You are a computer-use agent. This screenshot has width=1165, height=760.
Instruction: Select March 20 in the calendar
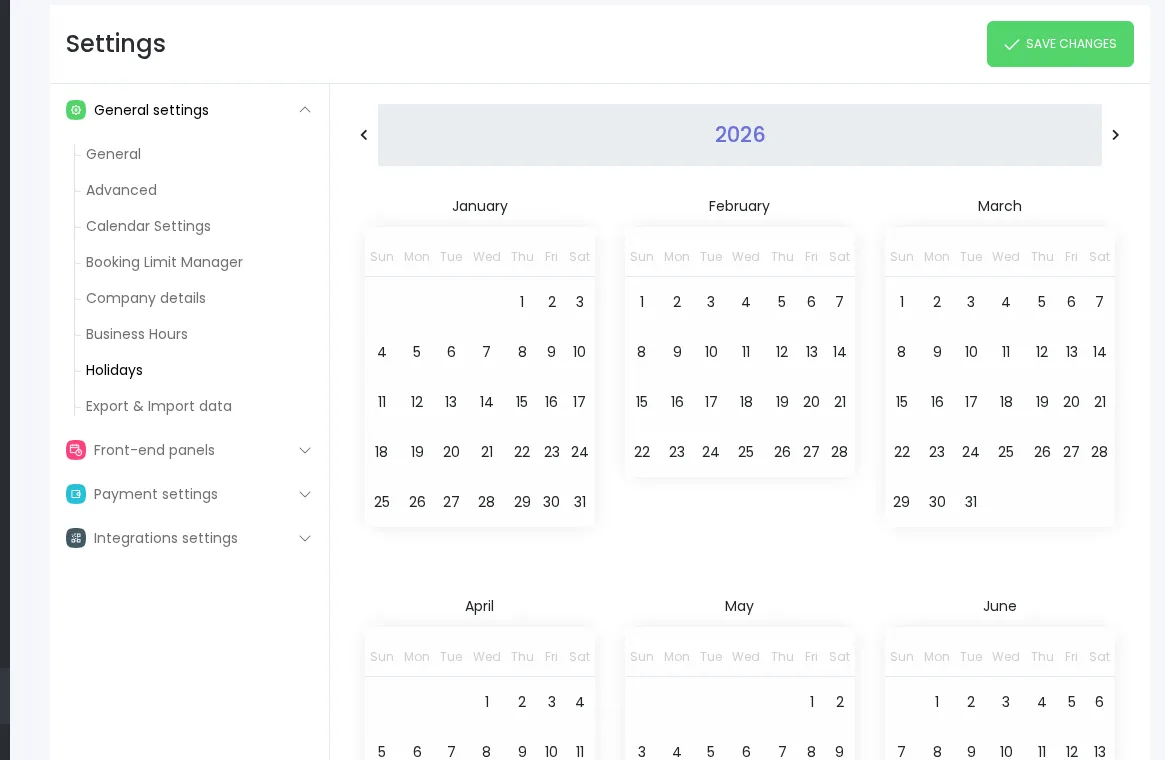(1071, 402)
